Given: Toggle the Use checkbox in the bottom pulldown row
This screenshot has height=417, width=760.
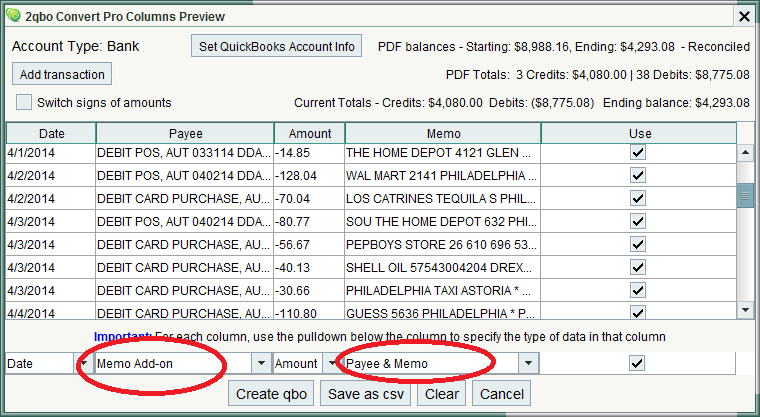Looking at the screenshot, I should [638, 364].
